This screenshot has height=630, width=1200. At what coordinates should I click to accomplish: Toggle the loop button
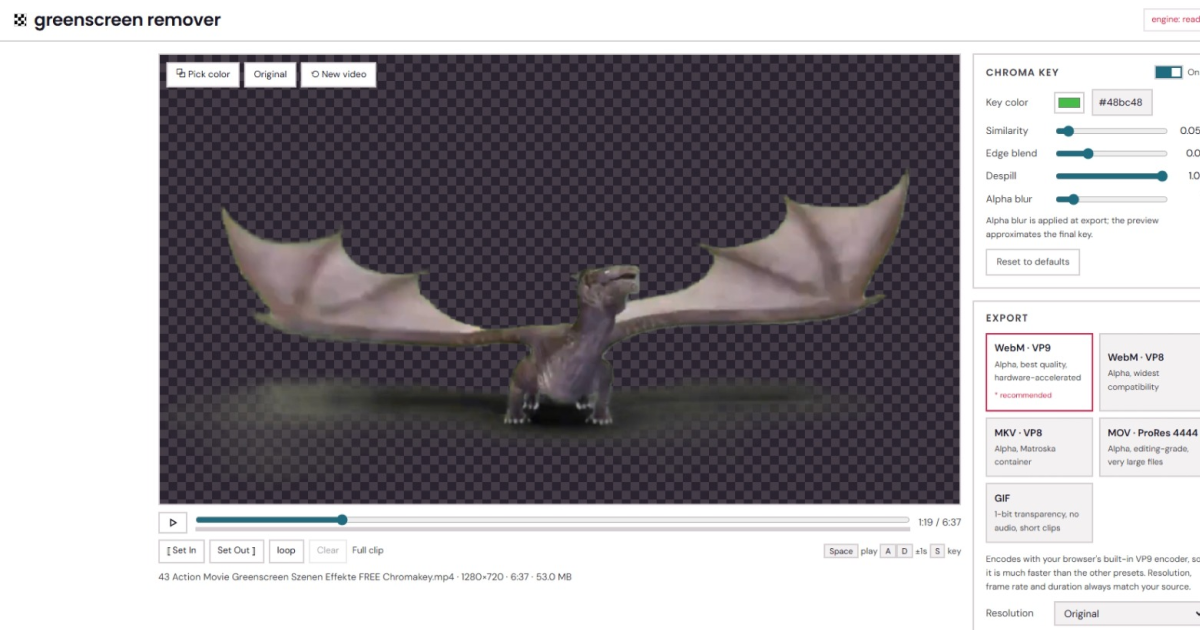point(286,550)
